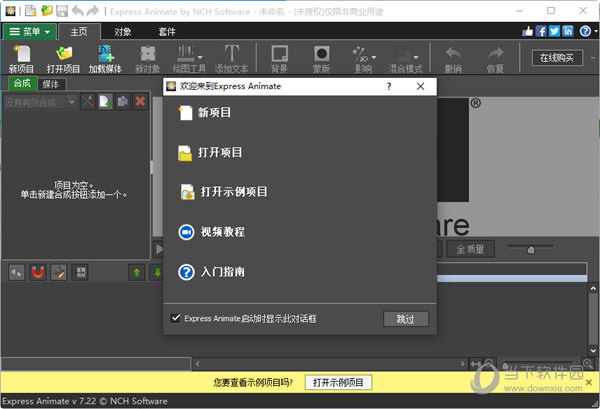Click the save icon in title bar
The height and width of the screenshot is (409, 600).
[62, 11]
